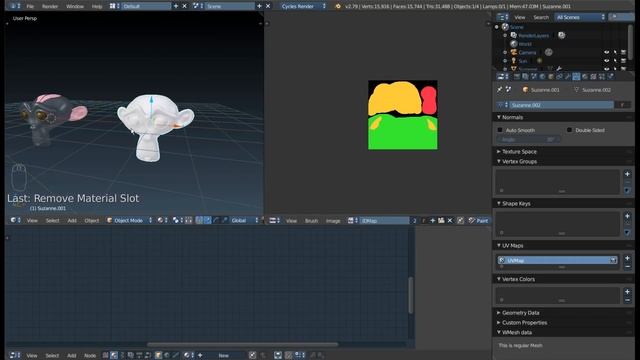Image resolution: width=640 pixels, height=360 pixels.
Task: Select the scale manipulator icon
Action: pyautogui.click(x=224, y=220)
